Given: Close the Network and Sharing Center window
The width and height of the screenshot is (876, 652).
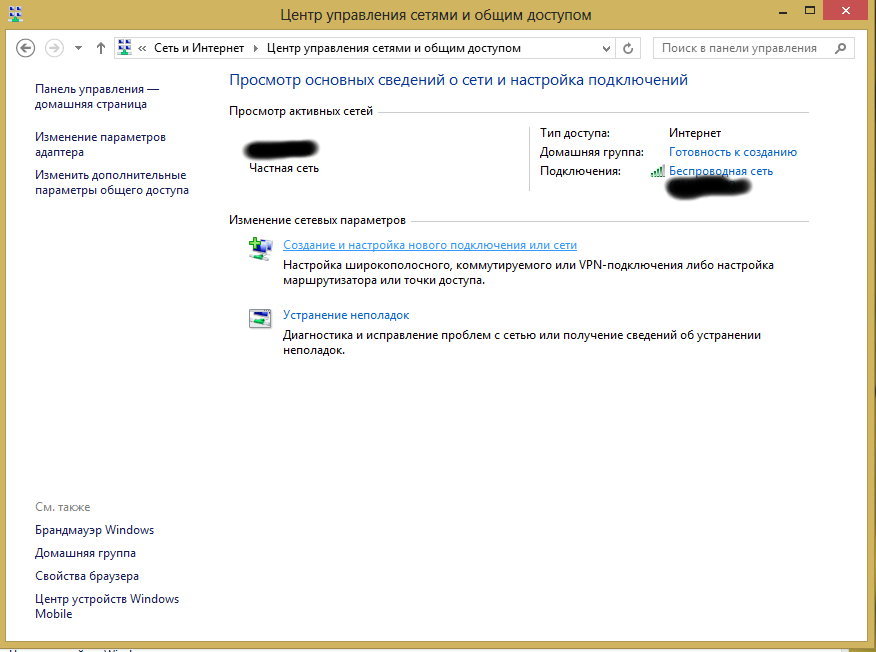Looking at the screenshot, I should pos(847,11).
